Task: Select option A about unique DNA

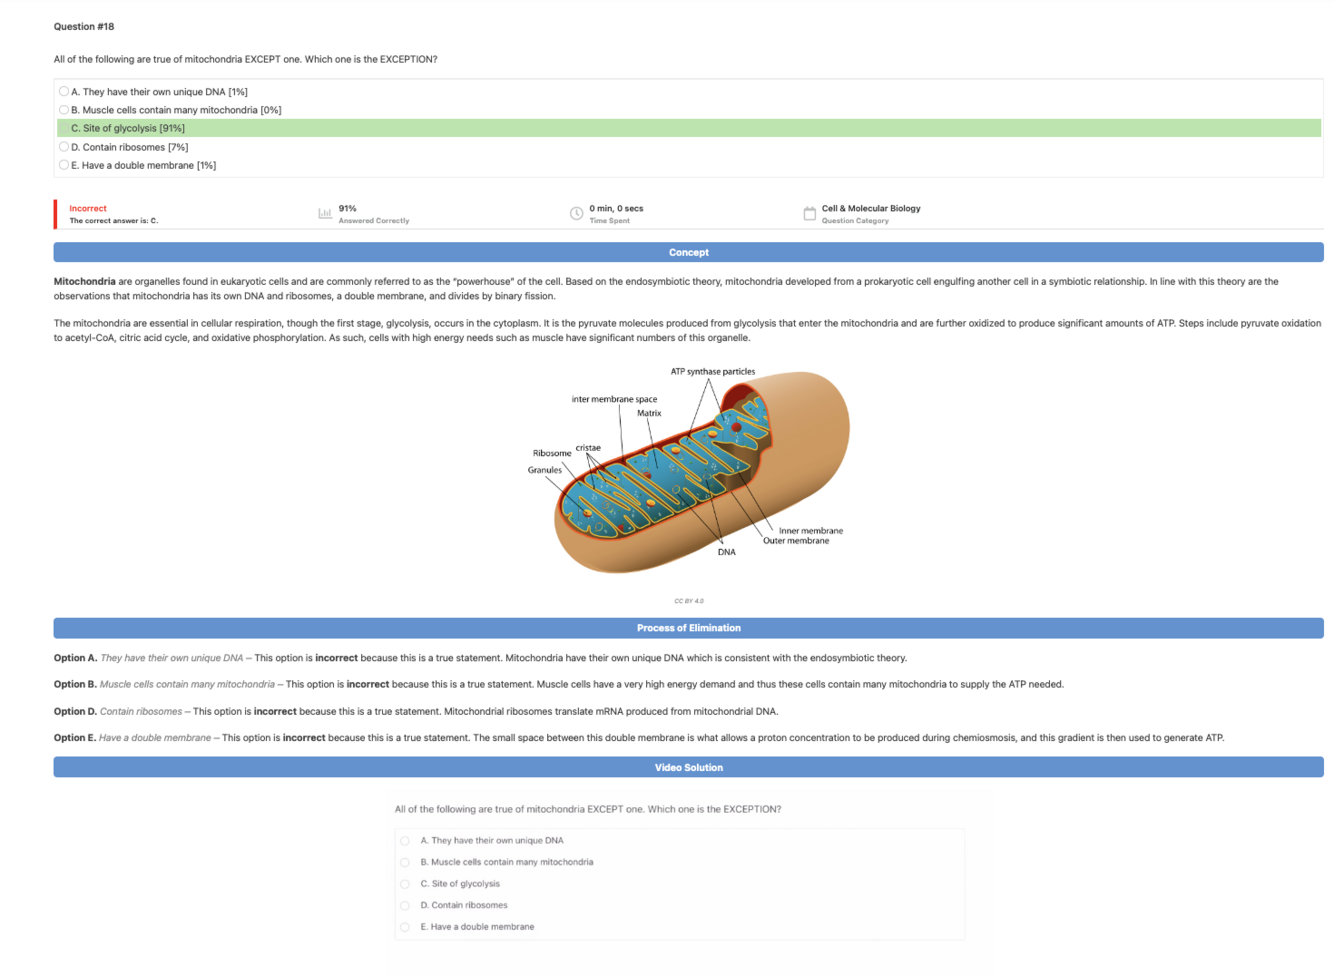Action: [64, 91]
